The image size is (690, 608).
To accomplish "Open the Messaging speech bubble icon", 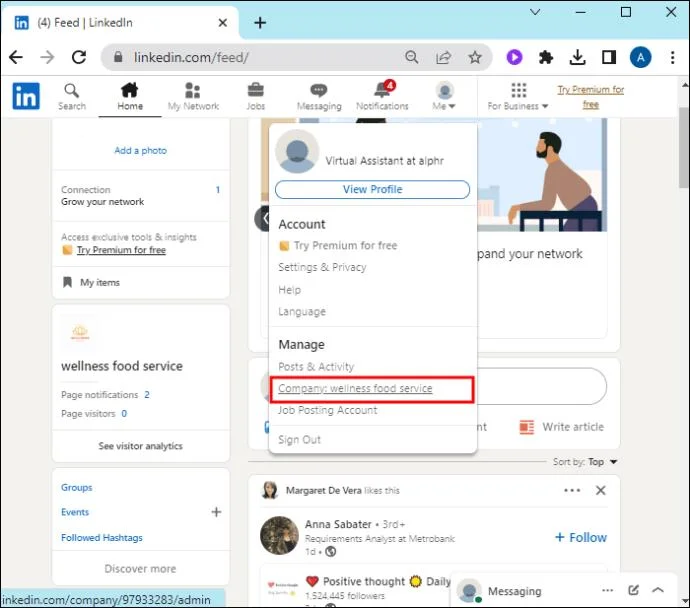I will coord(319,90).
